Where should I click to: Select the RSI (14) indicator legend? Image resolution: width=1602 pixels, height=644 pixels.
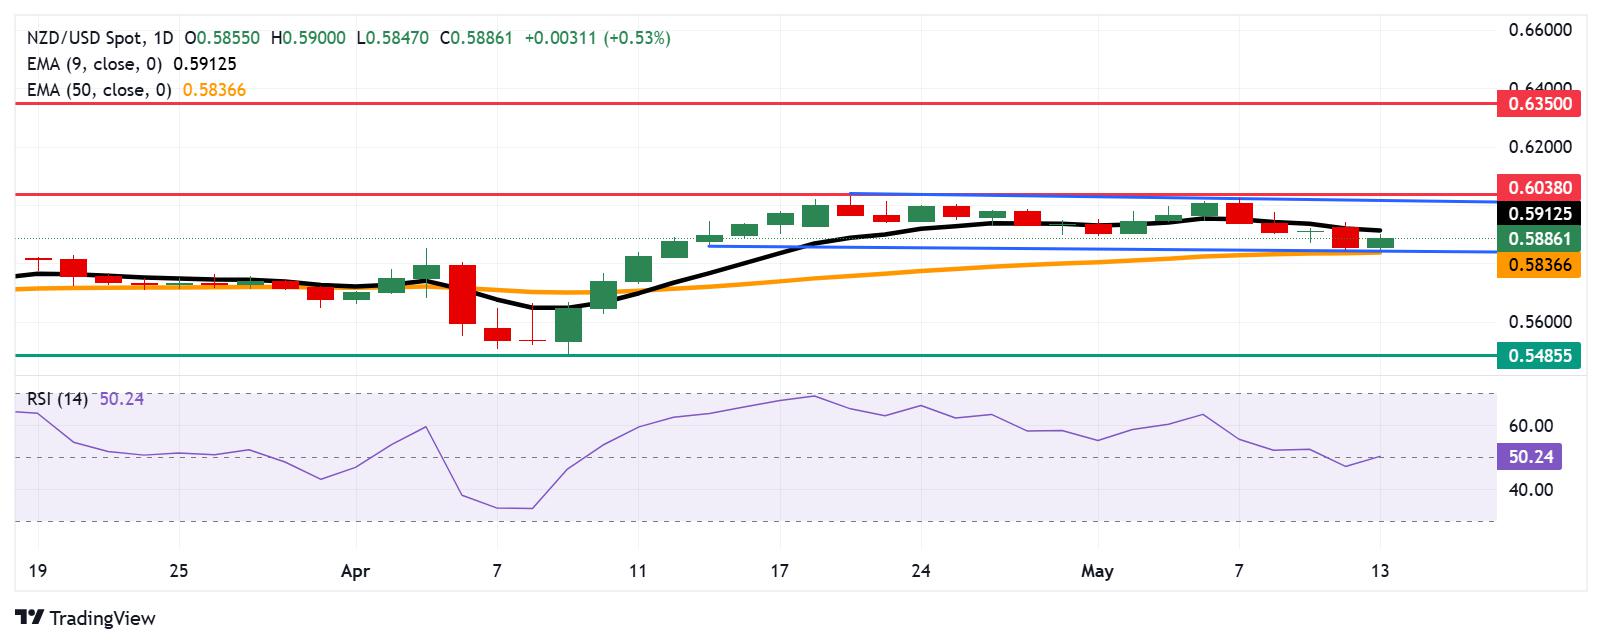coord(57,399)
